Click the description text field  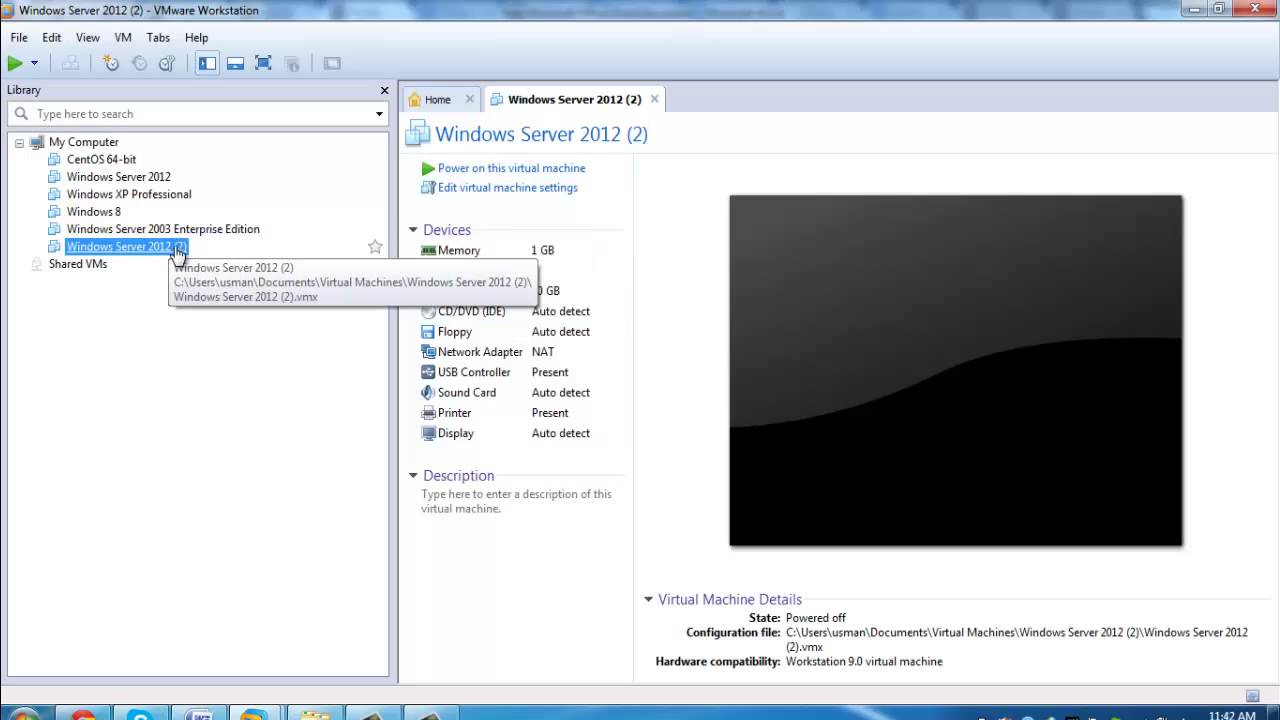click(518, 501)
